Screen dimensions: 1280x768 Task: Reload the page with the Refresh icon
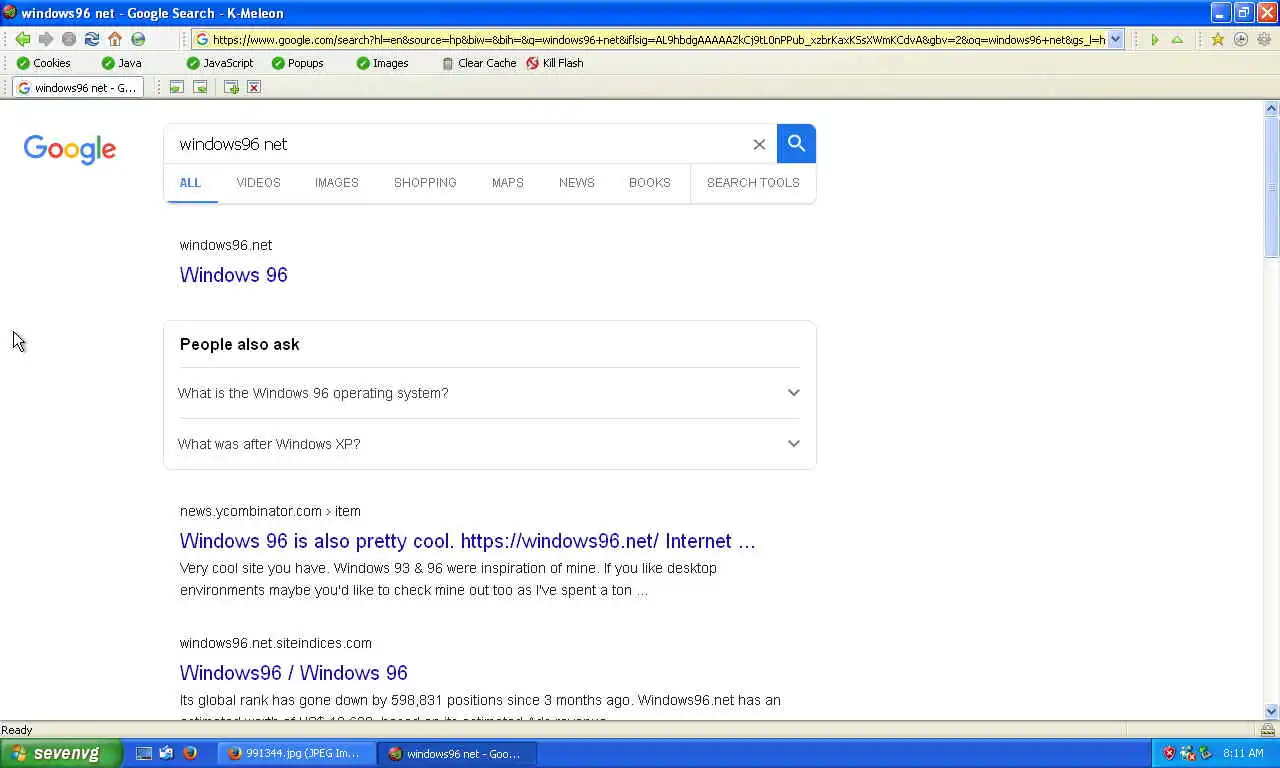click(x=91, y=39)
